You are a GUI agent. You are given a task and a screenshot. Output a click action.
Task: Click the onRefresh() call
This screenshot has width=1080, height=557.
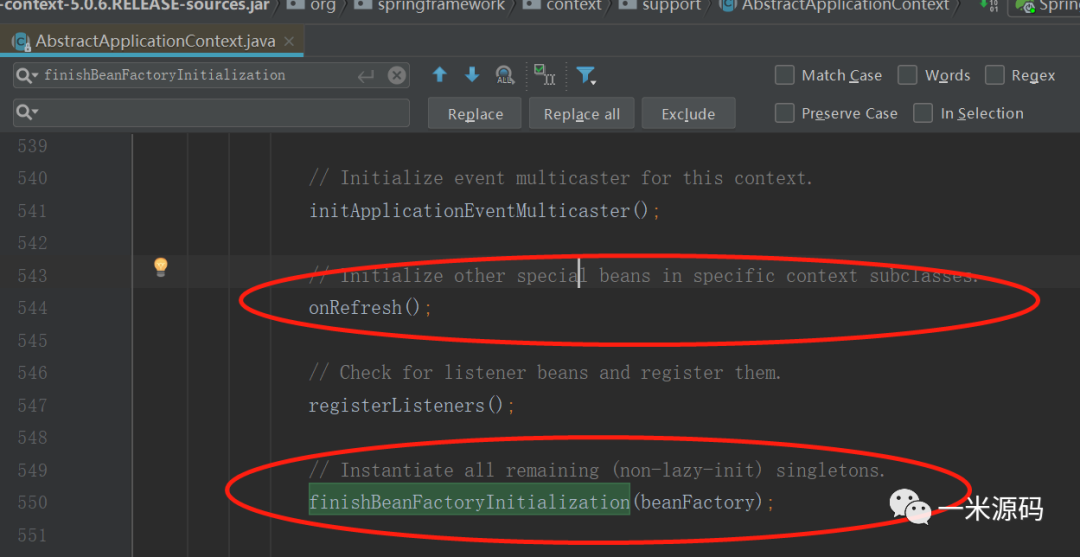[364, 307]
